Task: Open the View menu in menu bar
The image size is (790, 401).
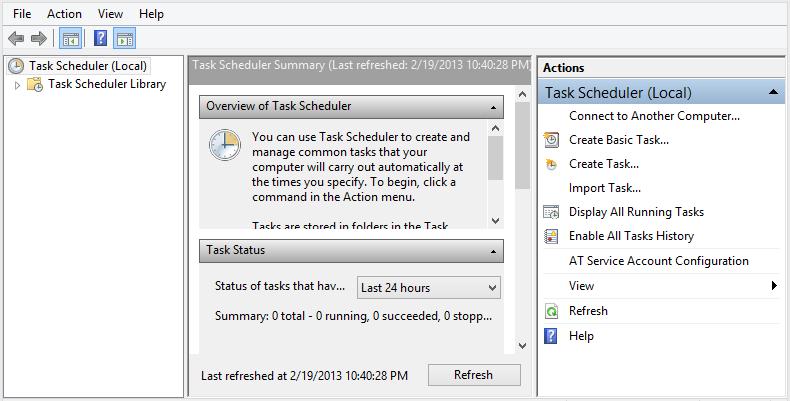Action: [x=111, y=14]
